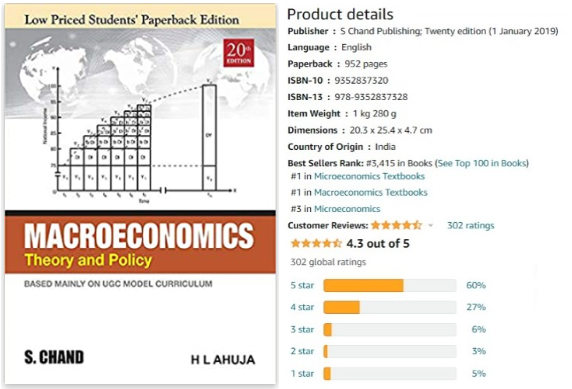The width and height of the screenshot is (572, 389).
Task: Open the Microeconomics category link
Action: [347, 209]
